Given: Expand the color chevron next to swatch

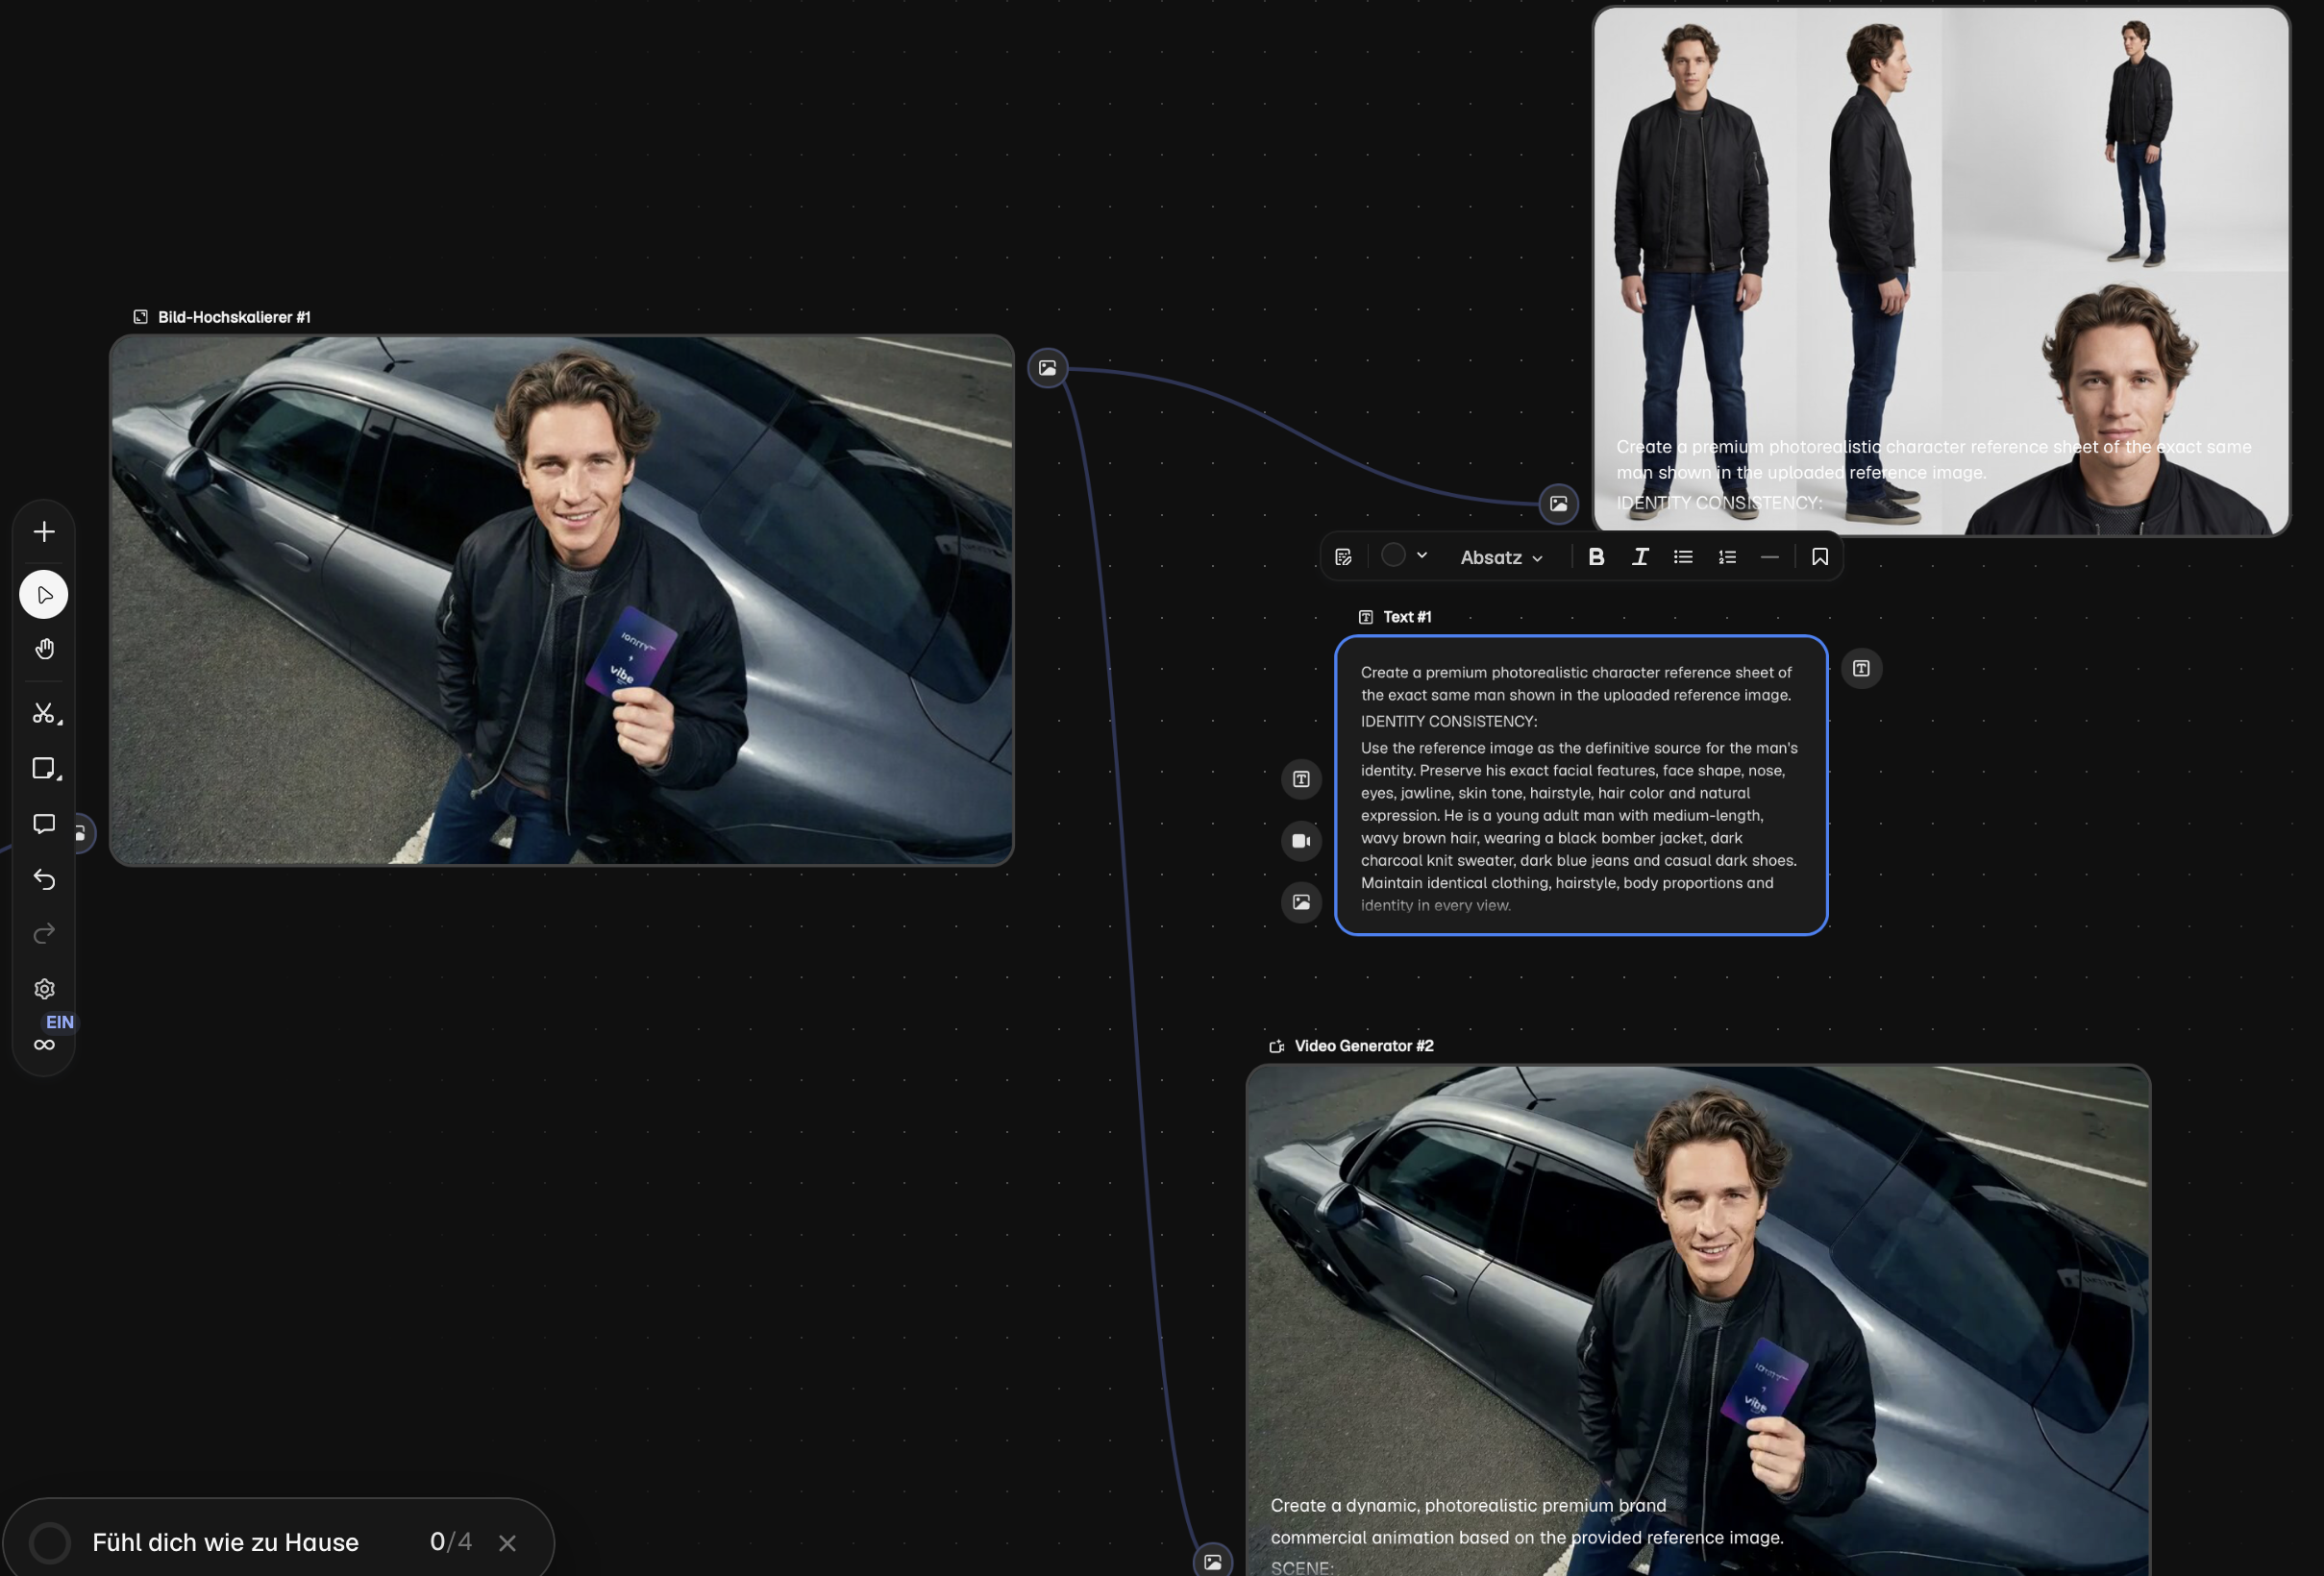Looking at the screenshot, I should (1422, 556).
